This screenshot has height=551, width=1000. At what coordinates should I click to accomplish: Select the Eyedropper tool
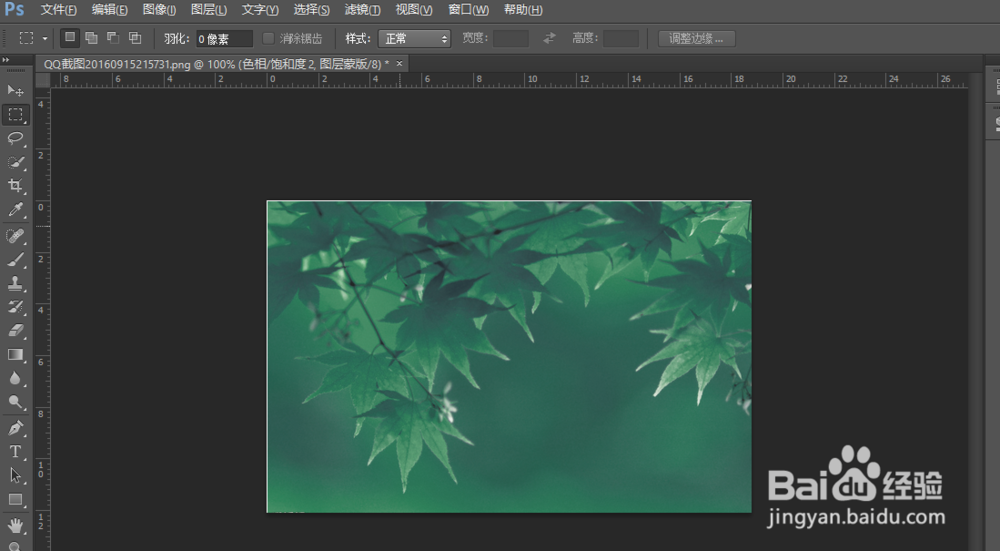coord(15,210)
